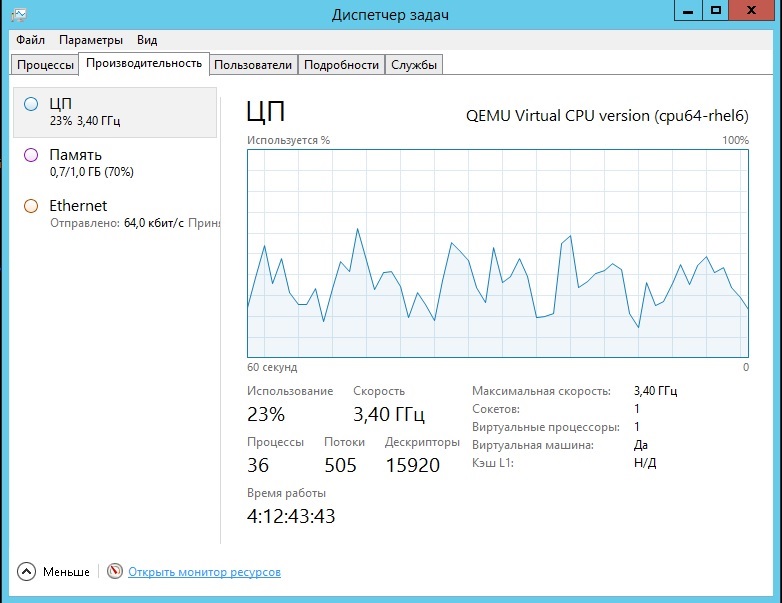Click the Виртуальные процессоры label
The image size is (782, 603).
pos(546,427)
